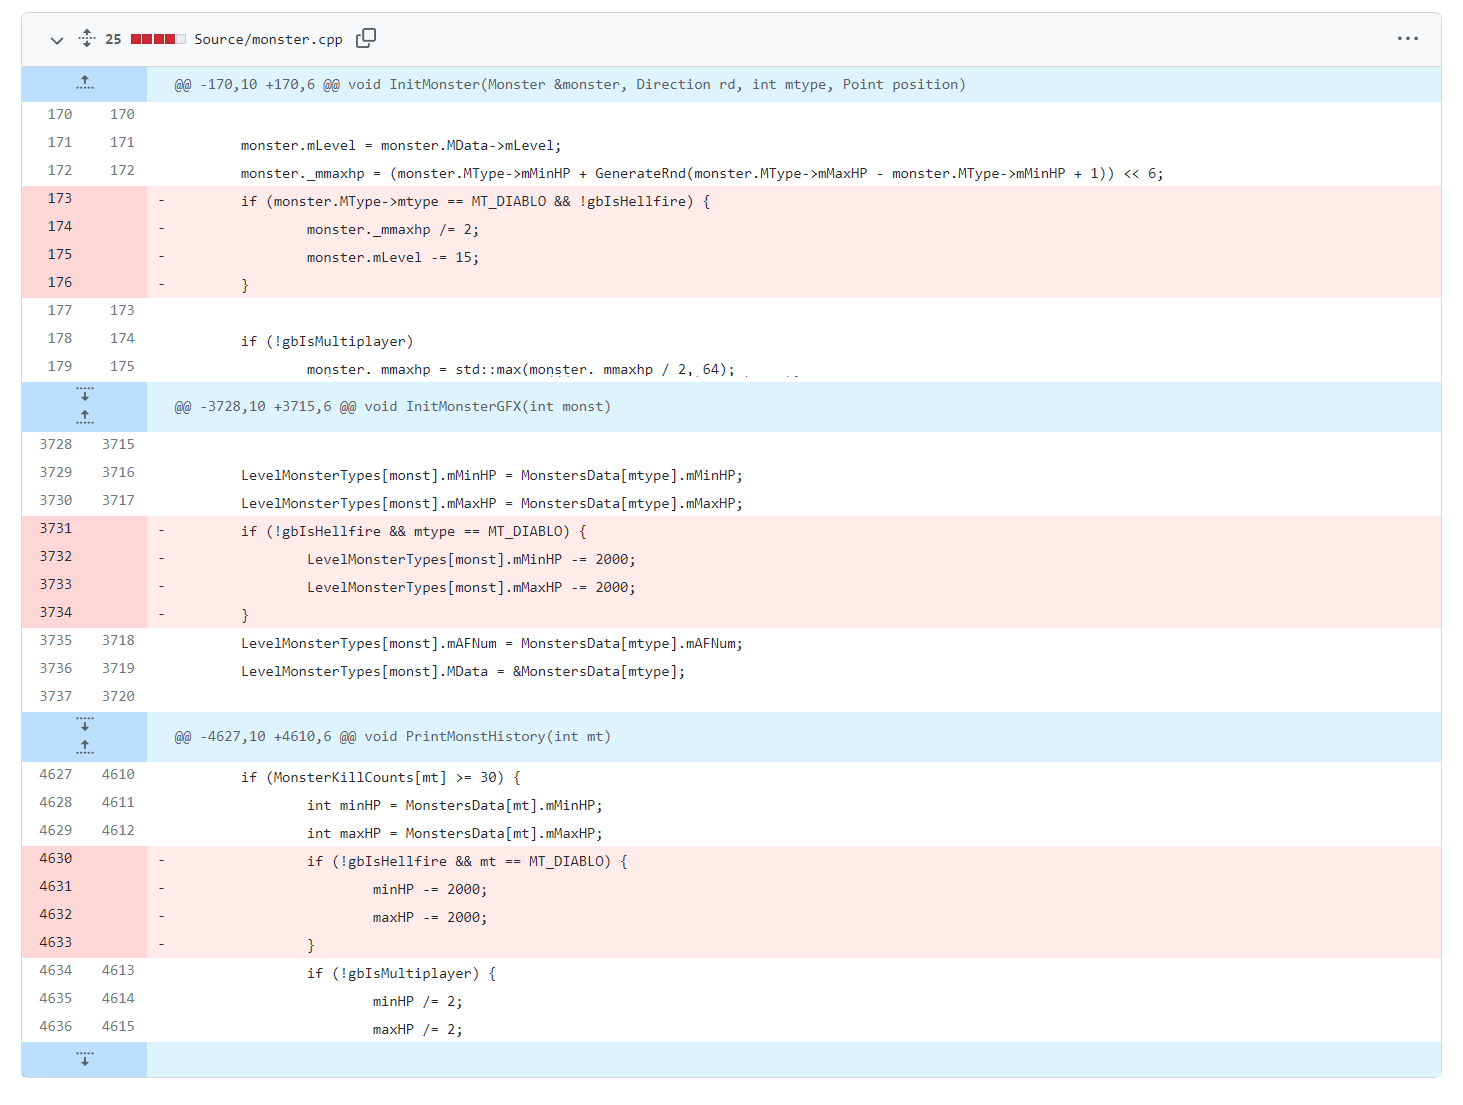Select old line number 173
This screenshot has width=1463, height=1105.
point(59,199)
